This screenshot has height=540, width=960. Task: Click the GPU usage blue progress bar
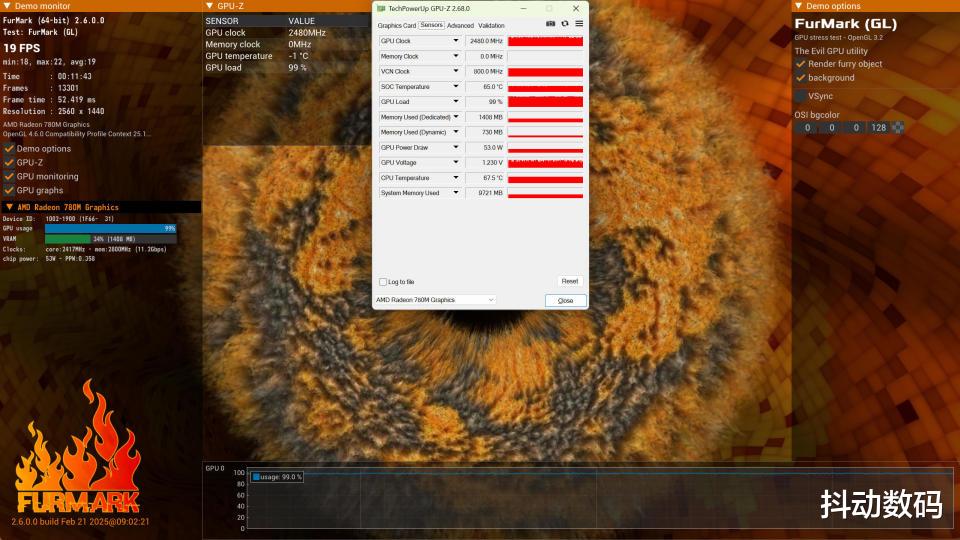pos(110,228)
